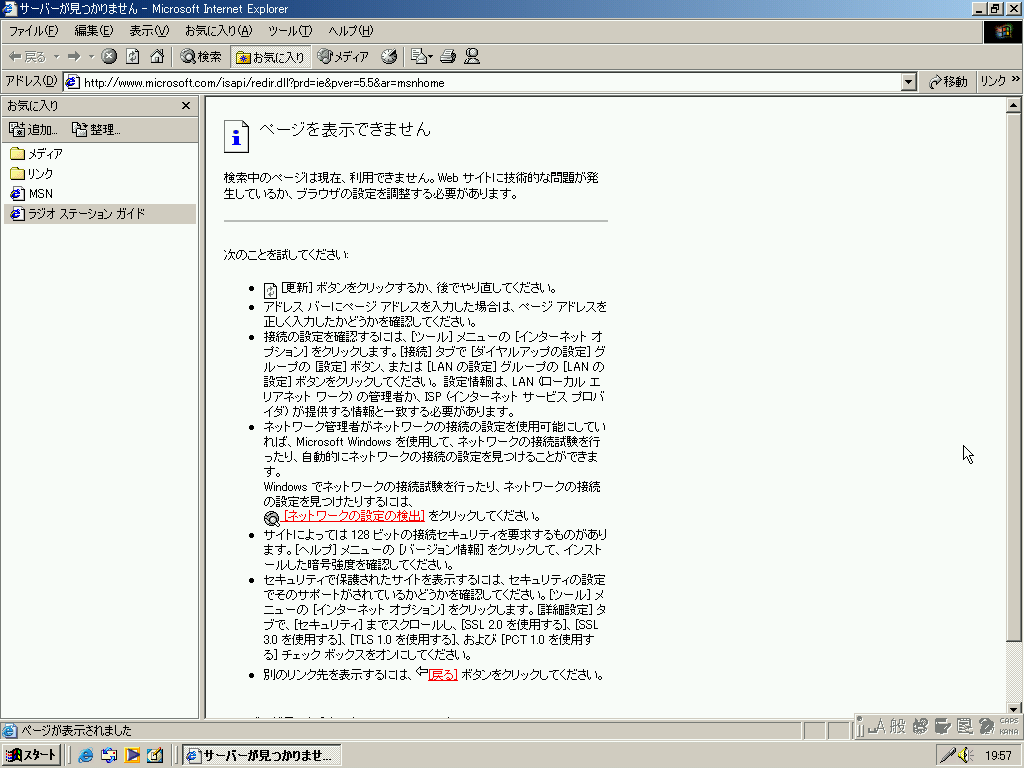Image resolution: width=1024 pixels, height=768 pixels.
Task: Open the お気に入り(A) menu
Action: click(x=217, y=31)
